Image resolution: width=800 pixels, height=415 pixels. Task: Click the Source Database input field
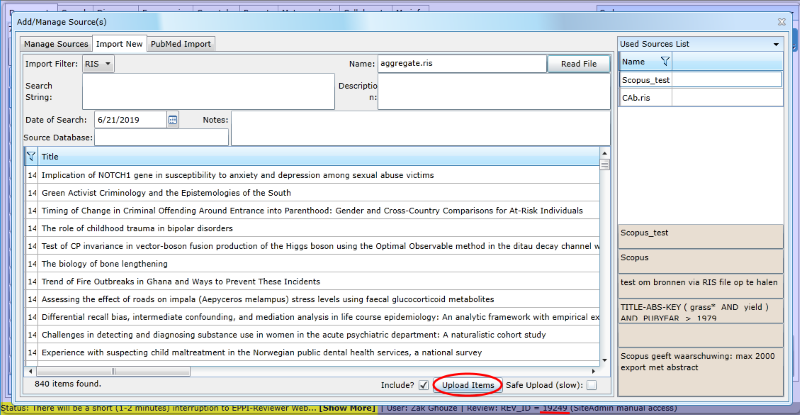tap(161, 137)
